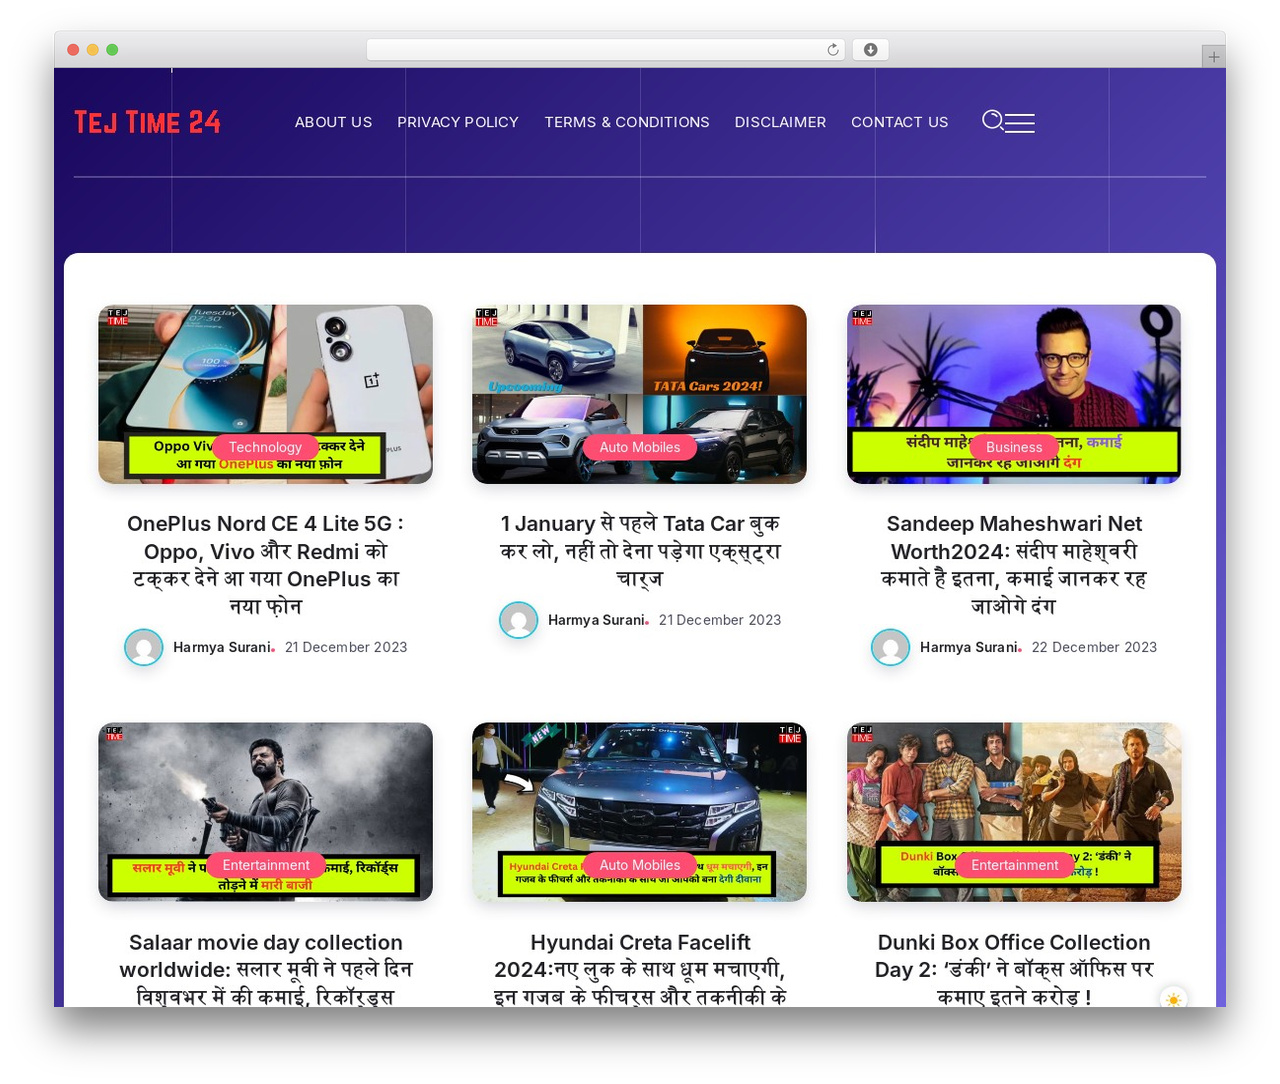The height and width of the screenshot is (1084, 1280).
Task: Click Harmya Surani author under Sandeep Maheshwari article
Action: pos(968,647)
